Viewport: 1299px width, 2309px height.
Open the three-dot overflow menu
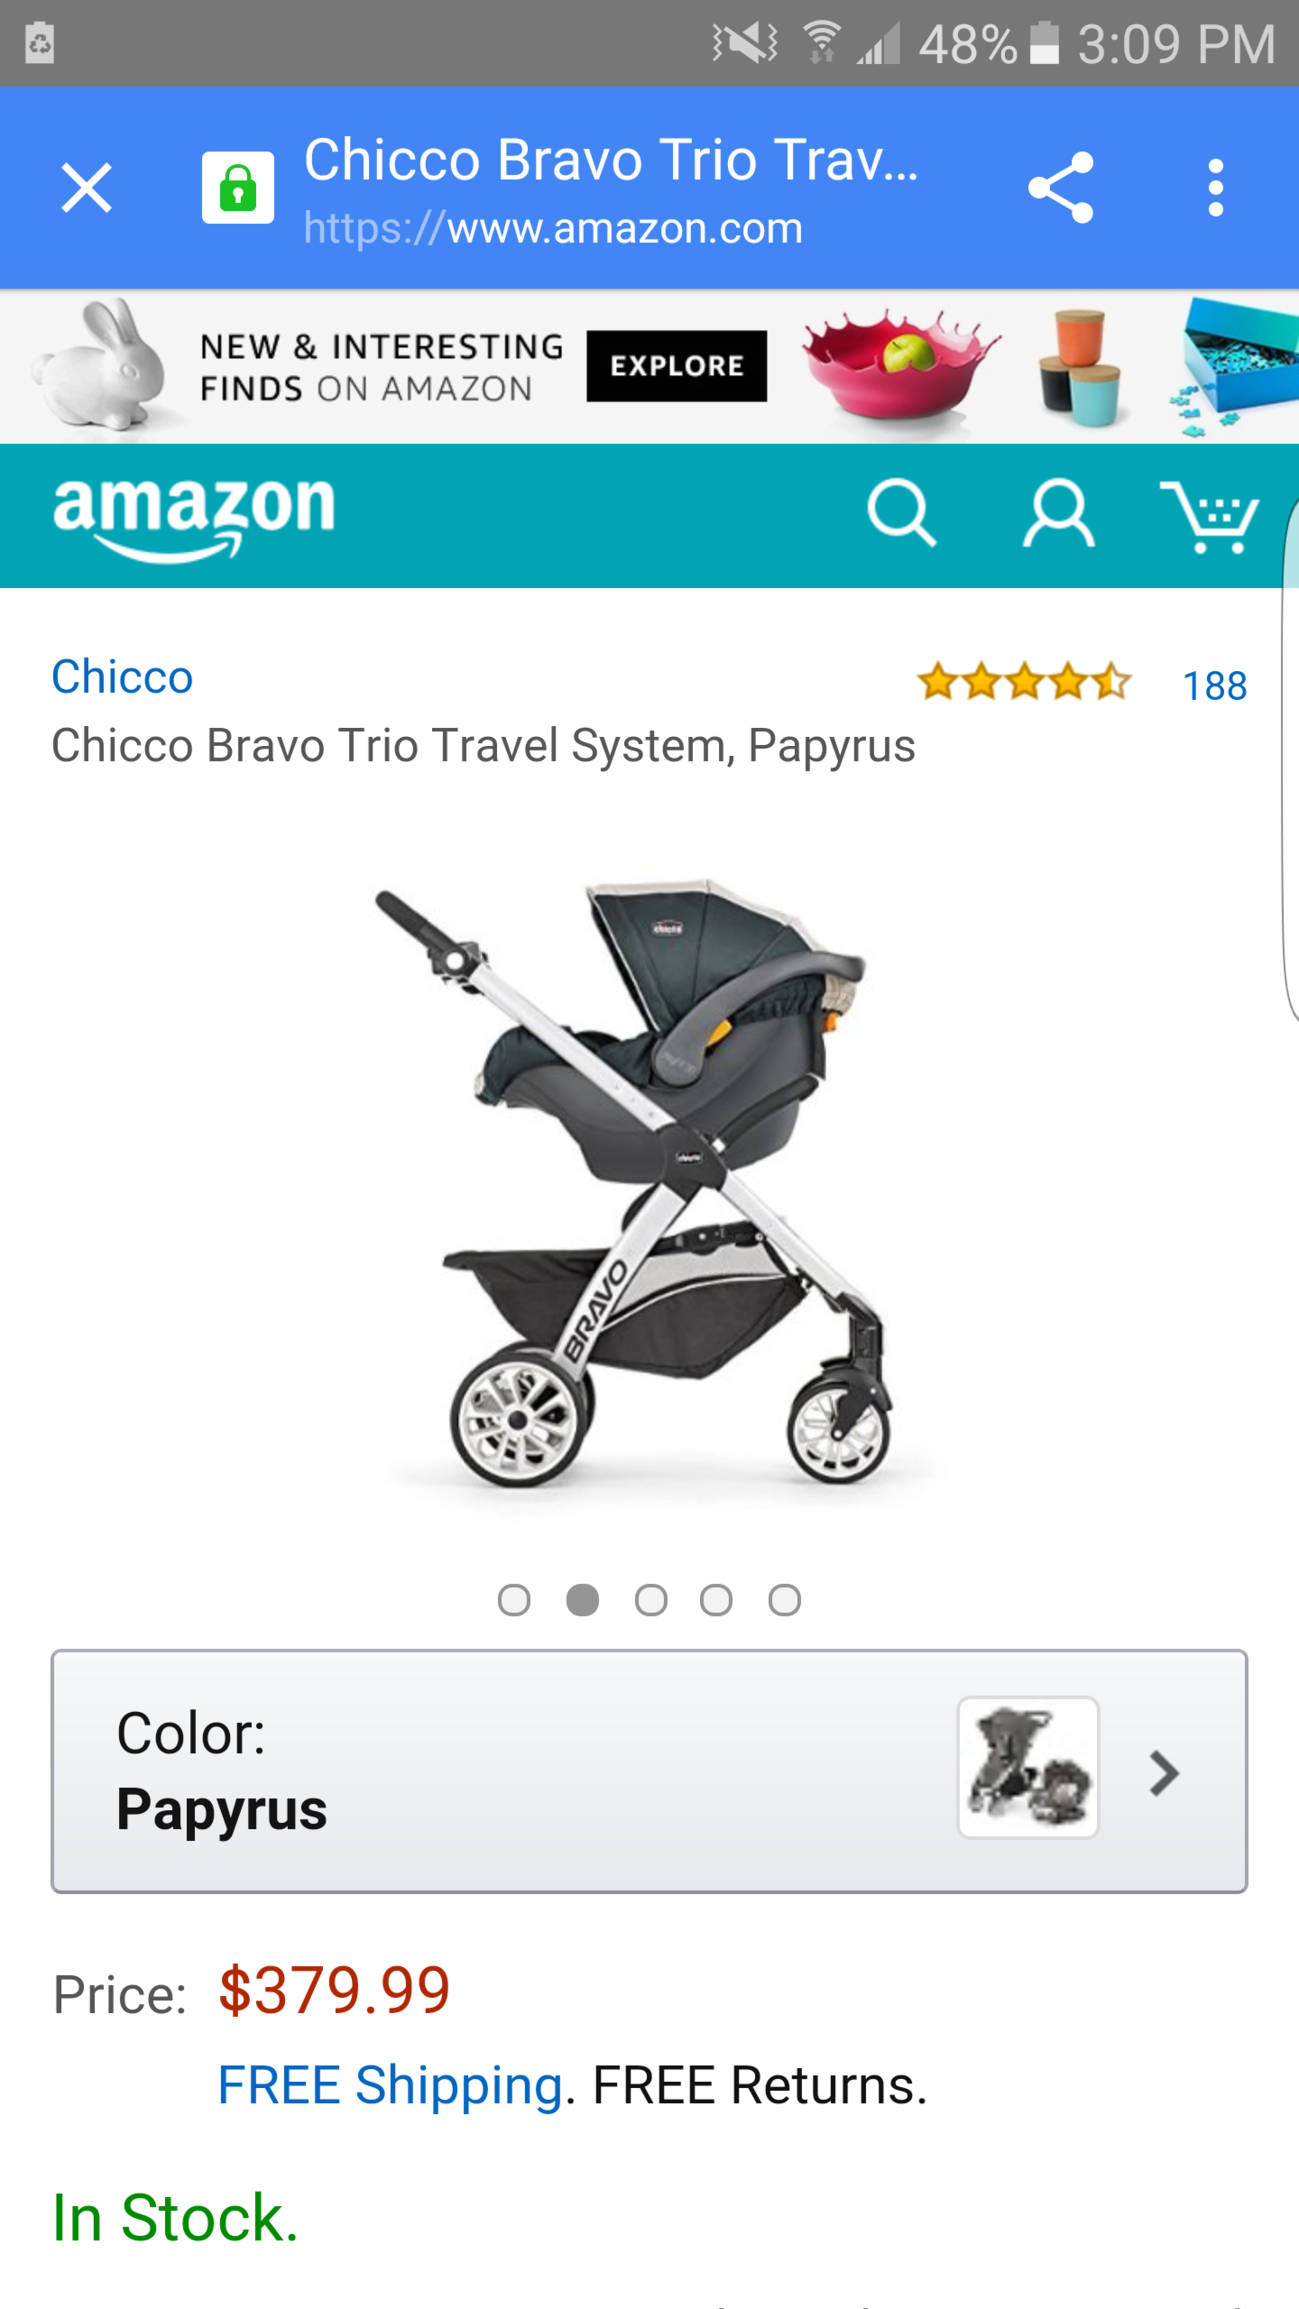point(1215,188)
